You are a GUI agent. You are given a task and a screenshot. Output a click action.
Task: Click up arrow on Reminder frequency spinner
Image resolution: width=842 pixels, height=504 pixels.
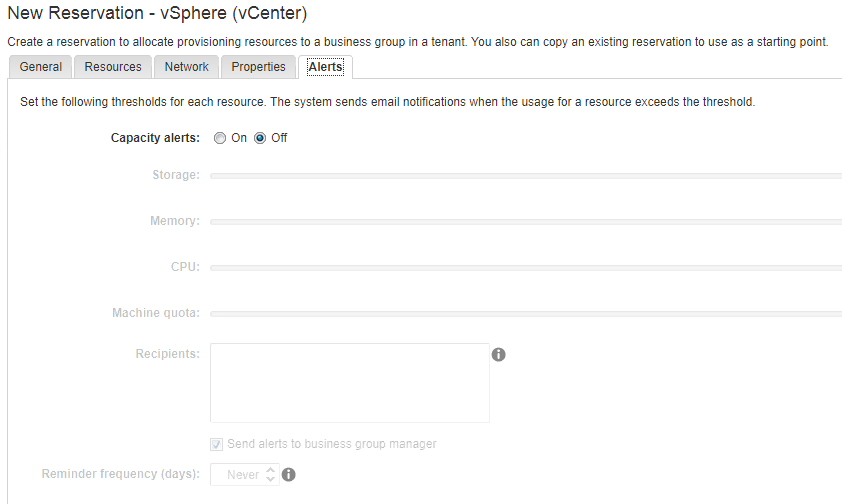click(270, 470)
